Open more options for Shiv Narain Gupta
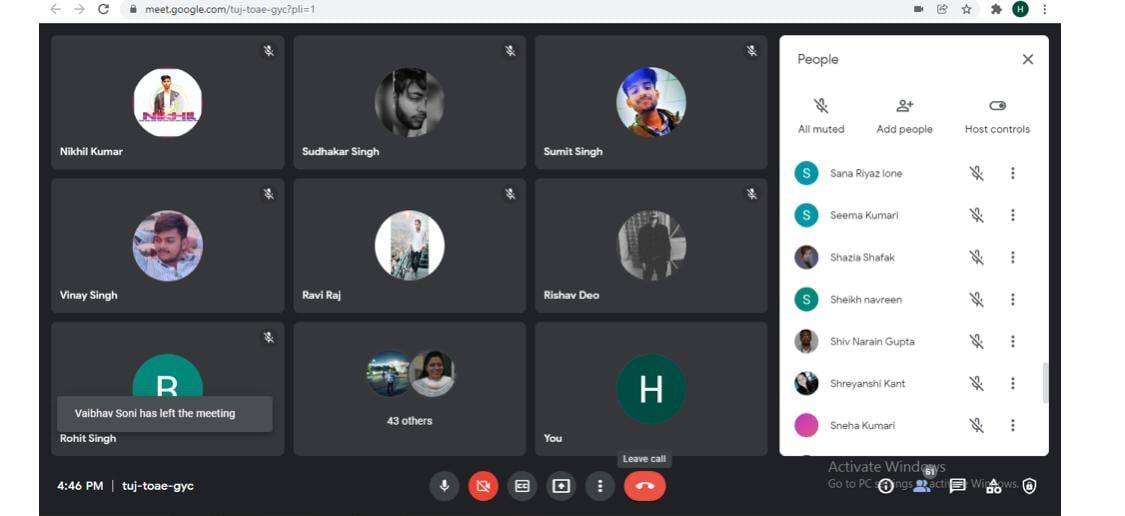Image resolution: width=1125 pixels, height=516 pixels. click(1012, 342)
